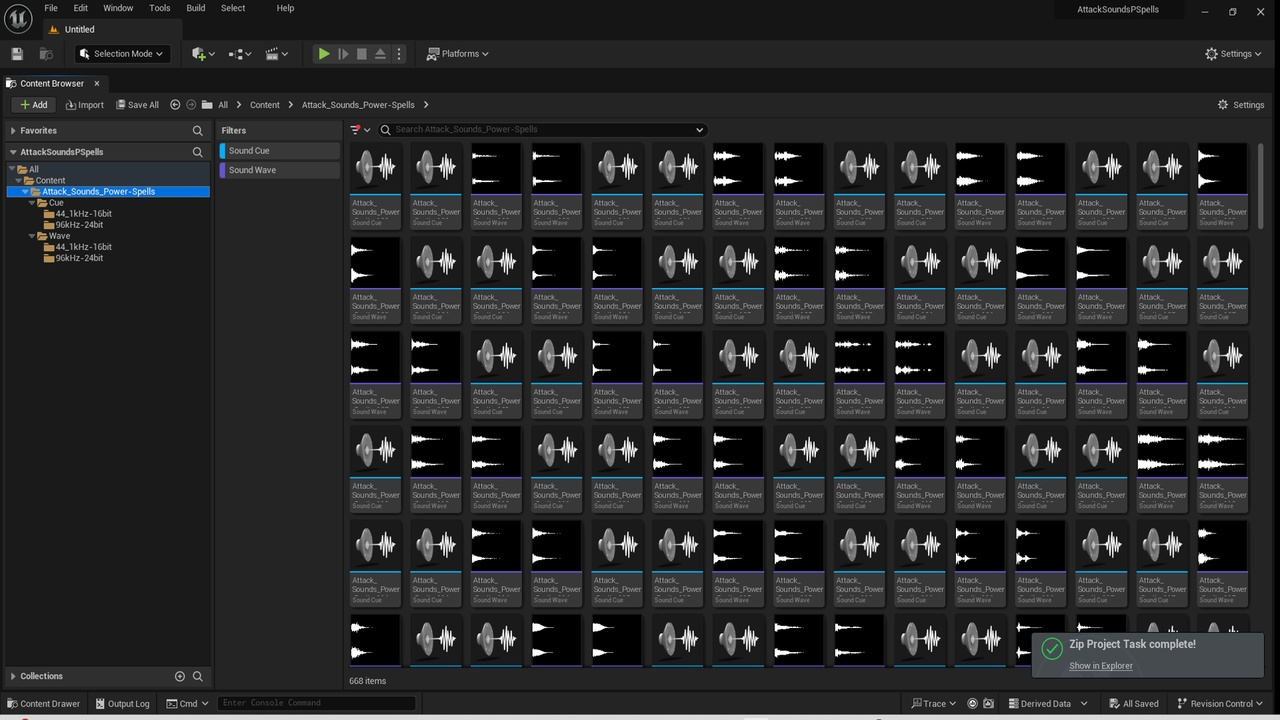Open the Tools menu
Screen dimensions: 1280x720
click(x=160, y=8)
